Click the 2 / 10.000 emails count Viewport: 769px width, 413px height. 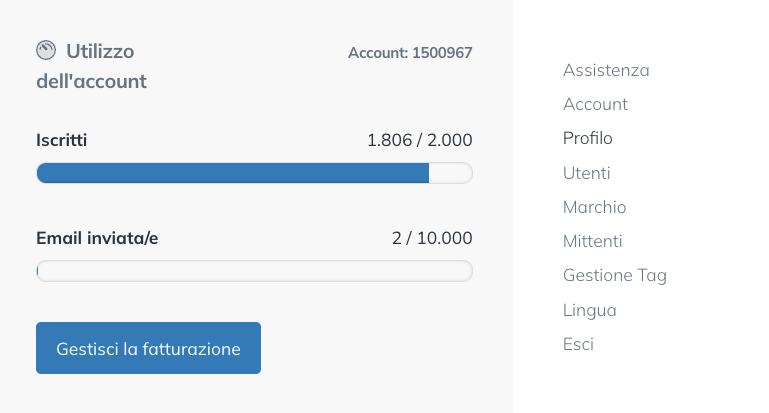pos(431,238)
